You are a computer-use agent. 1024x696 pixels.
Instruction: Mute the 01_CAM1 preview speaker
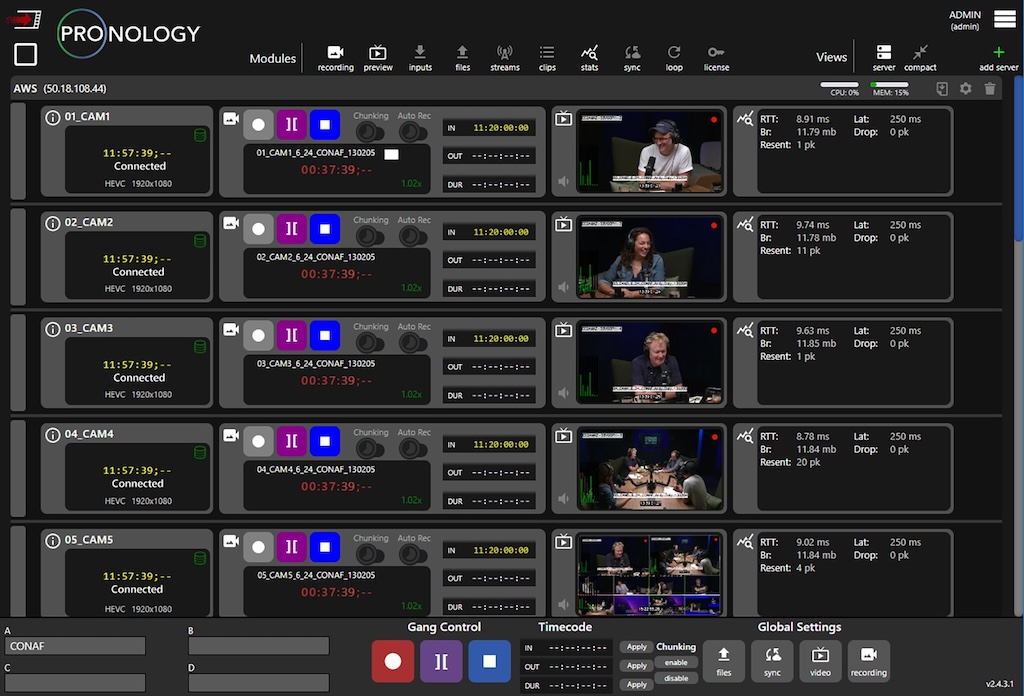click(x=563, y=181)
